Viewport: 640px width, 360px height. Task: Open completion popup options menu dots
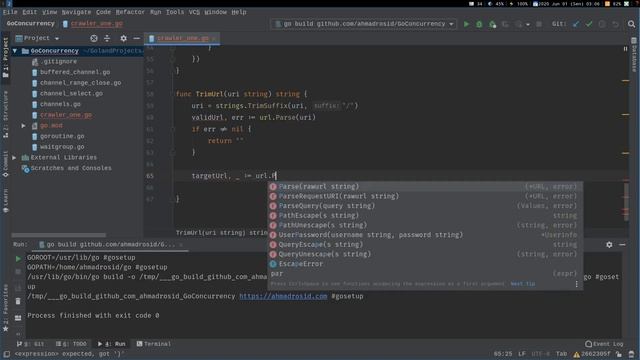pyautogui.click(x=576, y=284)
